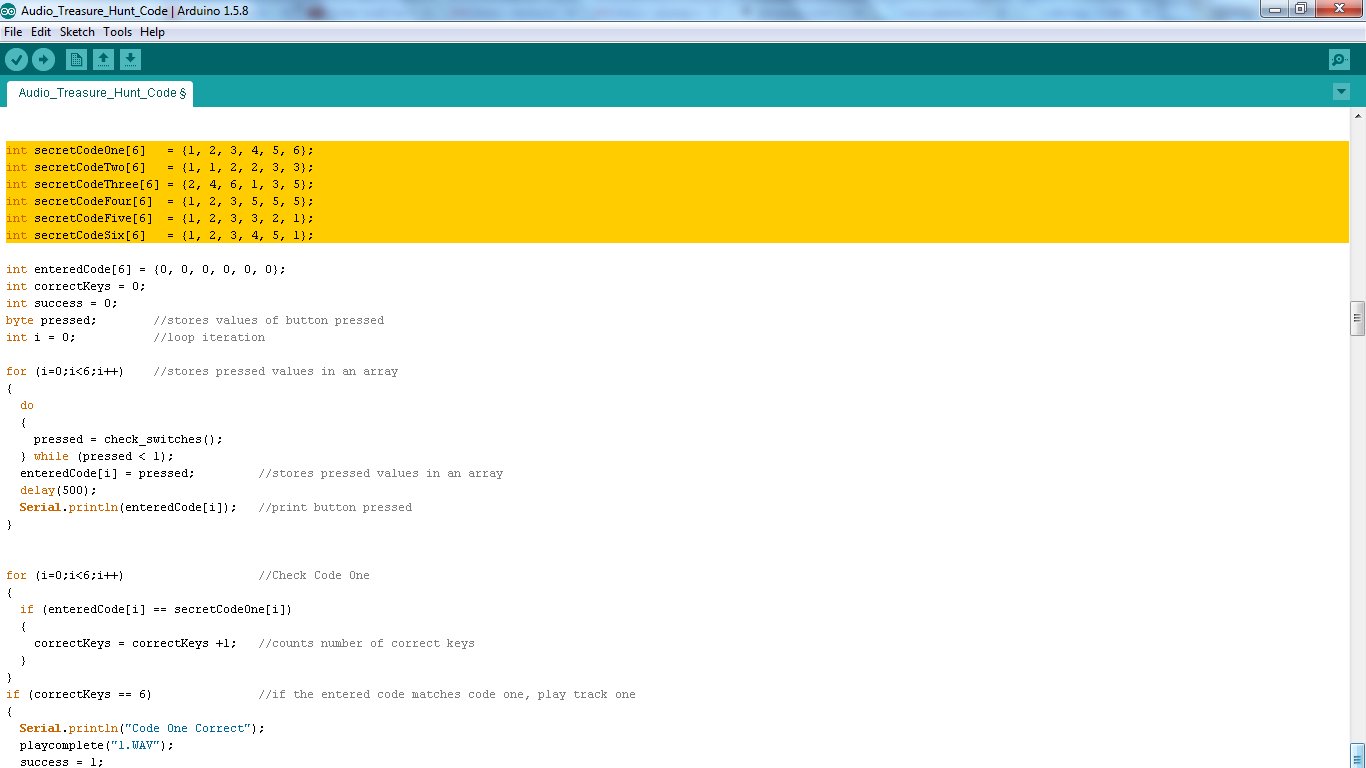Click the secretCodeOne[6] declaration line
Screen dimensions: 1366x768
click(x=160, y=150)
